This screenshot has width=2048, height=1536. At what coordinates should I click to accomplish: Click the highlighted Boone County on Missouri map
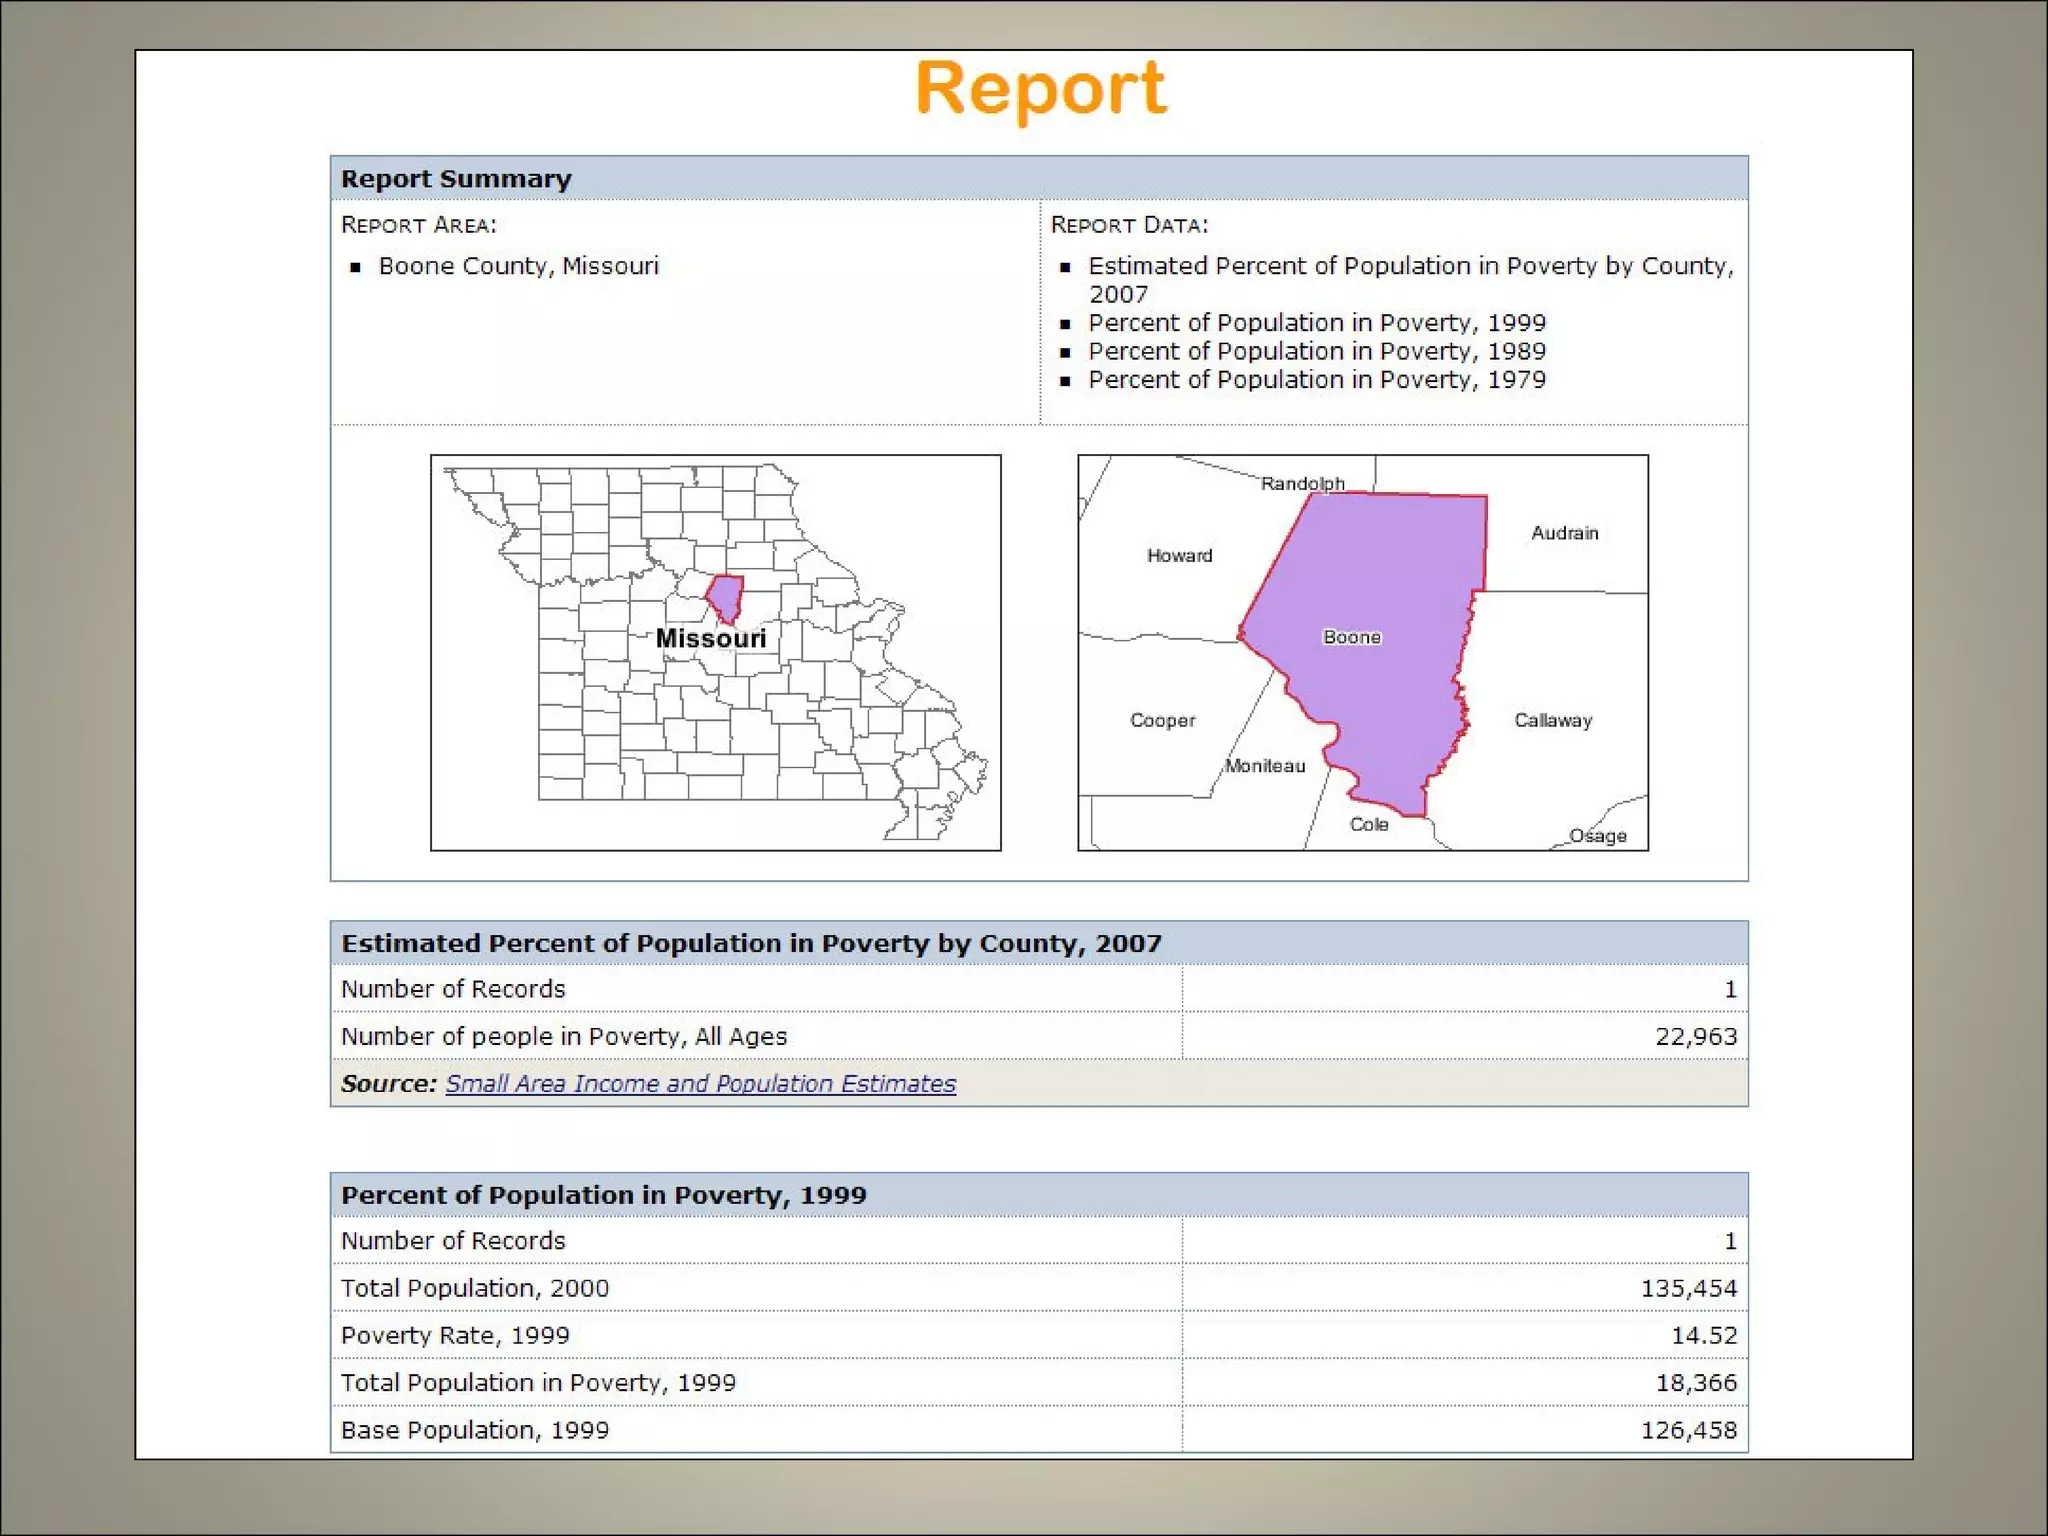click(725, 597)
